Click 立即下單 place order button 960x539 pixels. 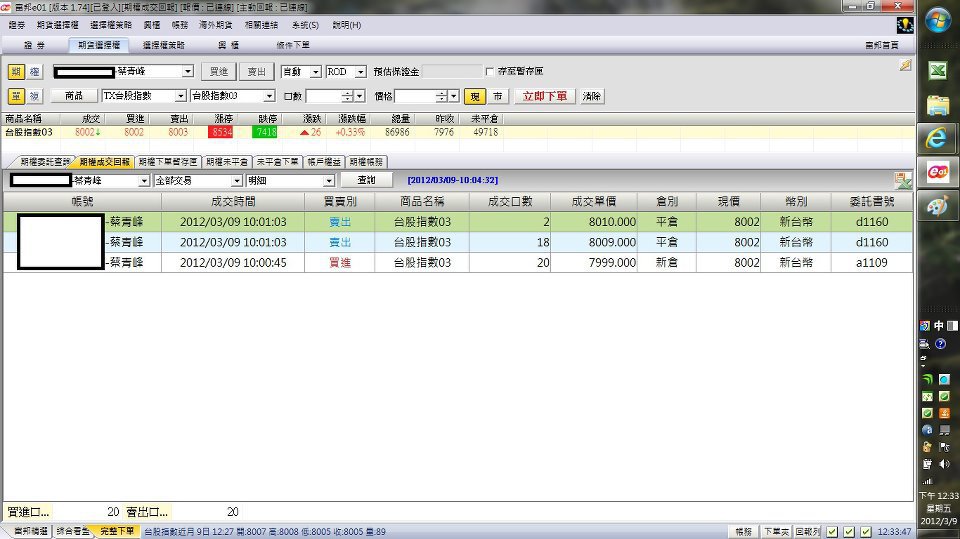[545, 96]
